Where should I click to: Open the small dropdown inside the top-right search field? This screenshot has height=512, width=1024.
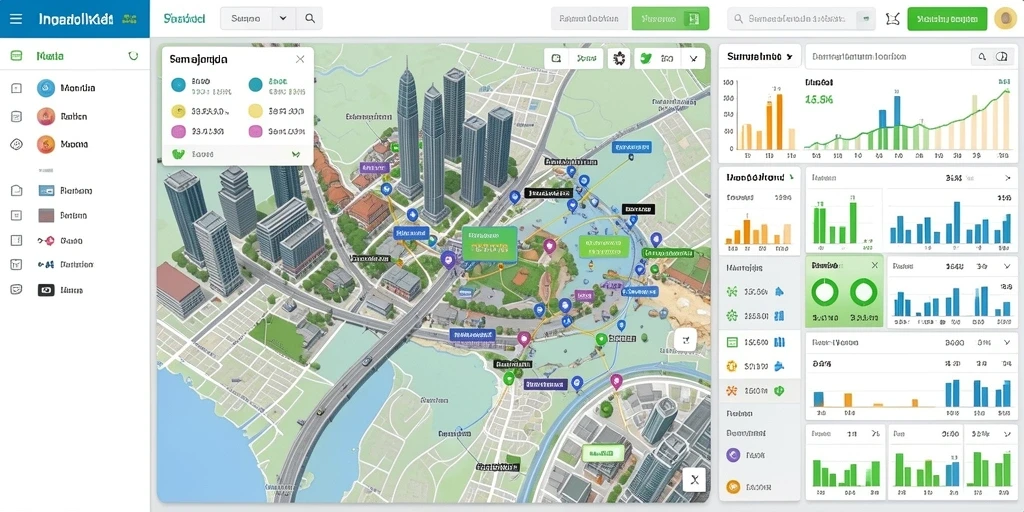pos(867,19)
